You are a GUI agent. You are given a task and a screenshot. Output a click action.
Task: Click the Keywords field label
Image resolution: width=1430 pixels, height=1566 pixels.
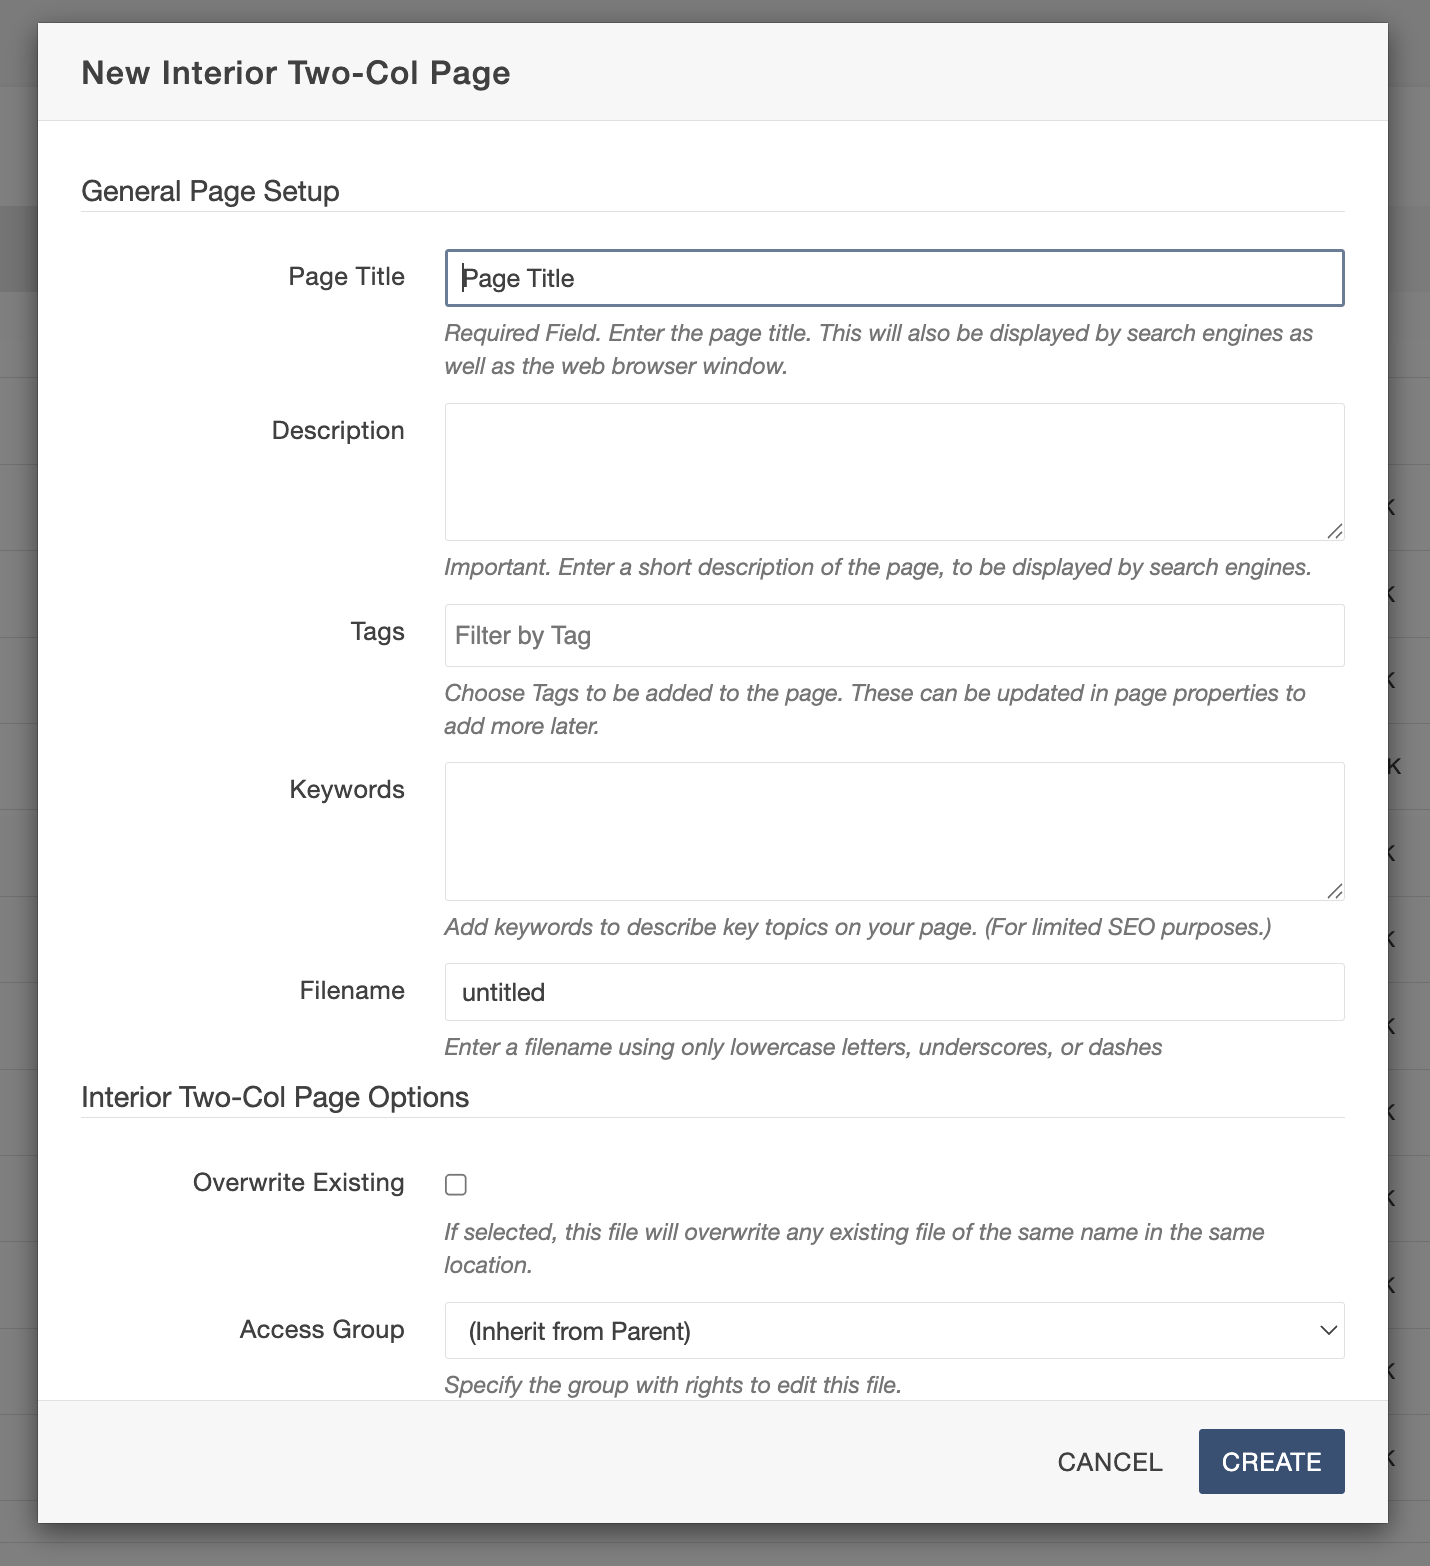[x=346, y=790]
